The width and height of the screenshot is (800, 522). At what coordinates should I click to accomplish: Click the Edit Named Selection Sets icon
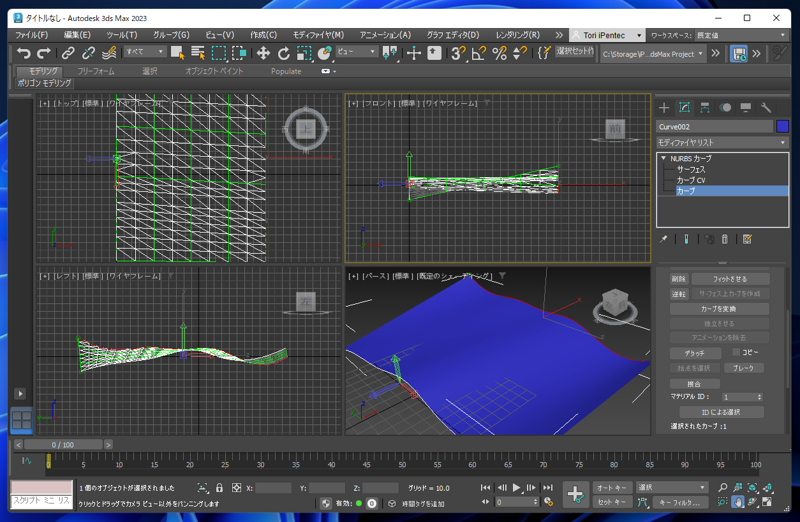[x=544, y=53]
